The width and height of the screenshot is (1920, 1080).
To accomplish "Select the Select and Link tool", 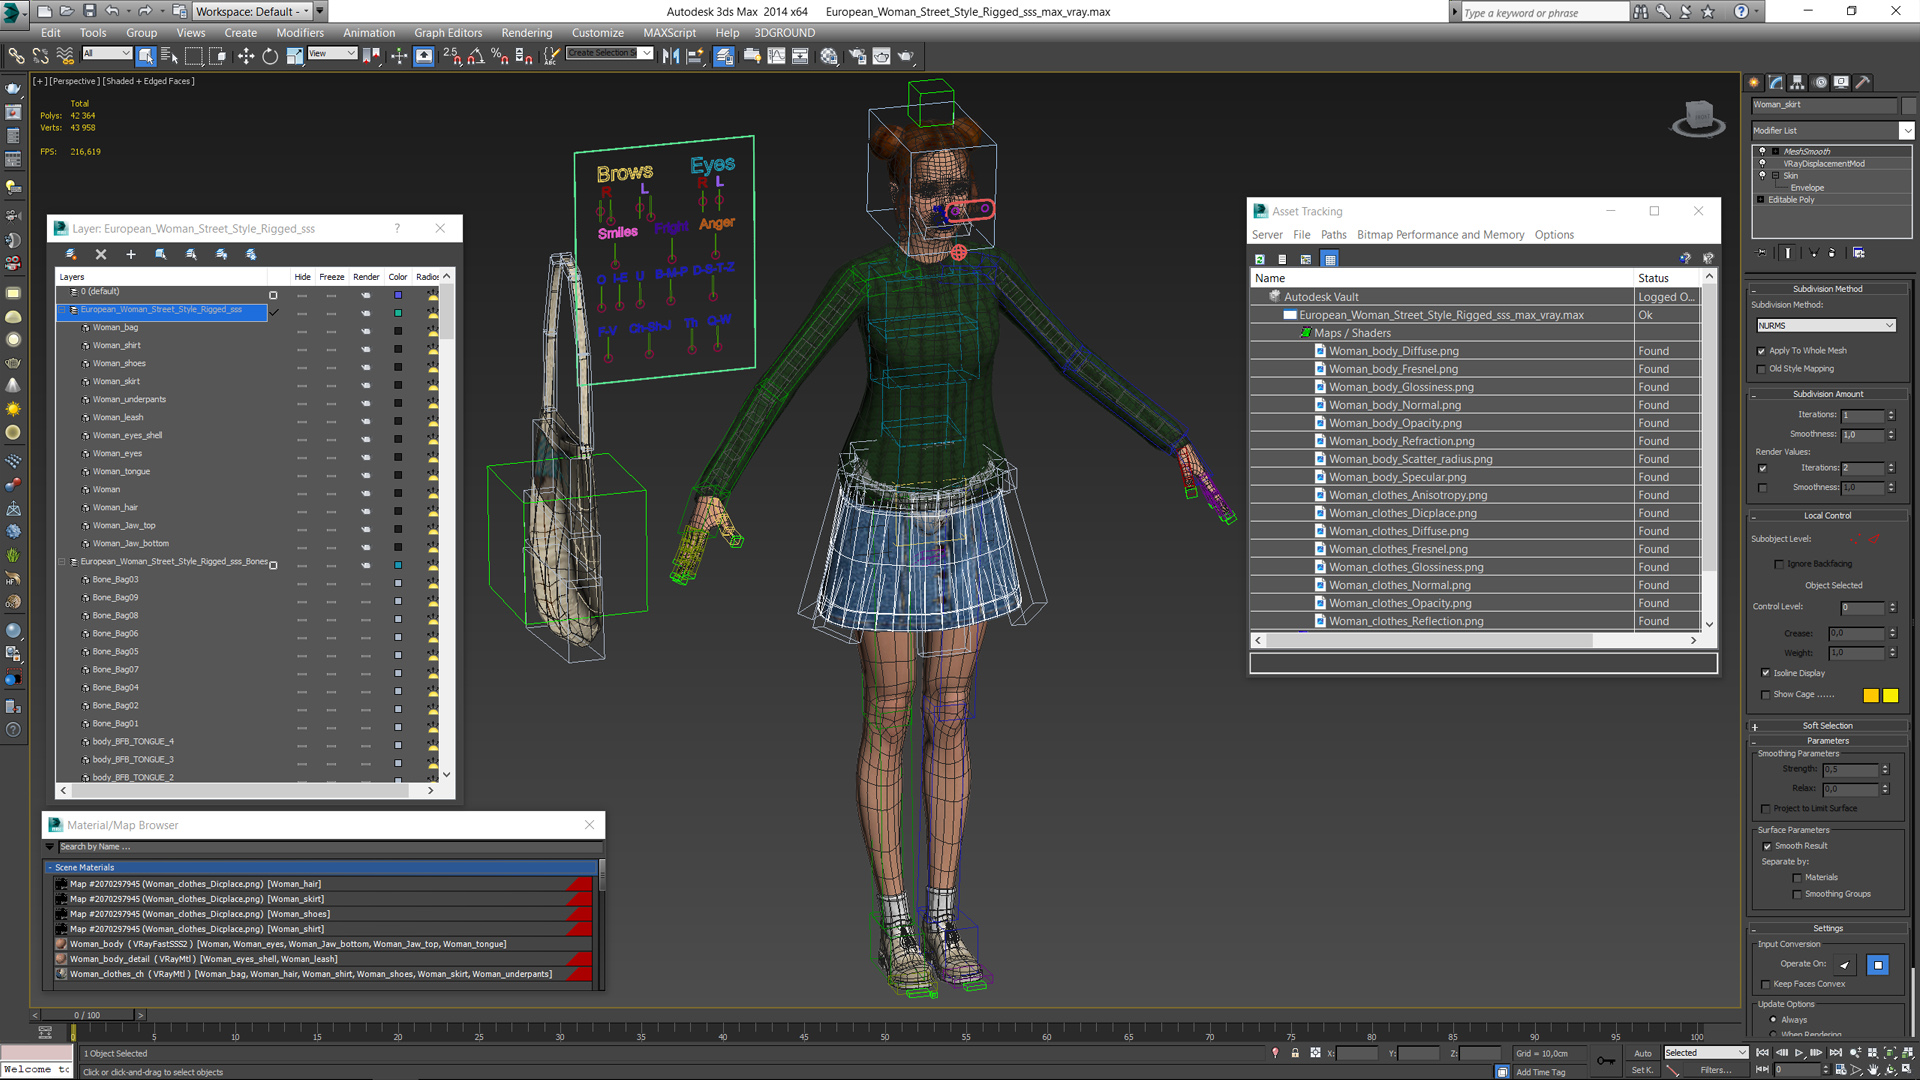I will (x=16, y=56).
